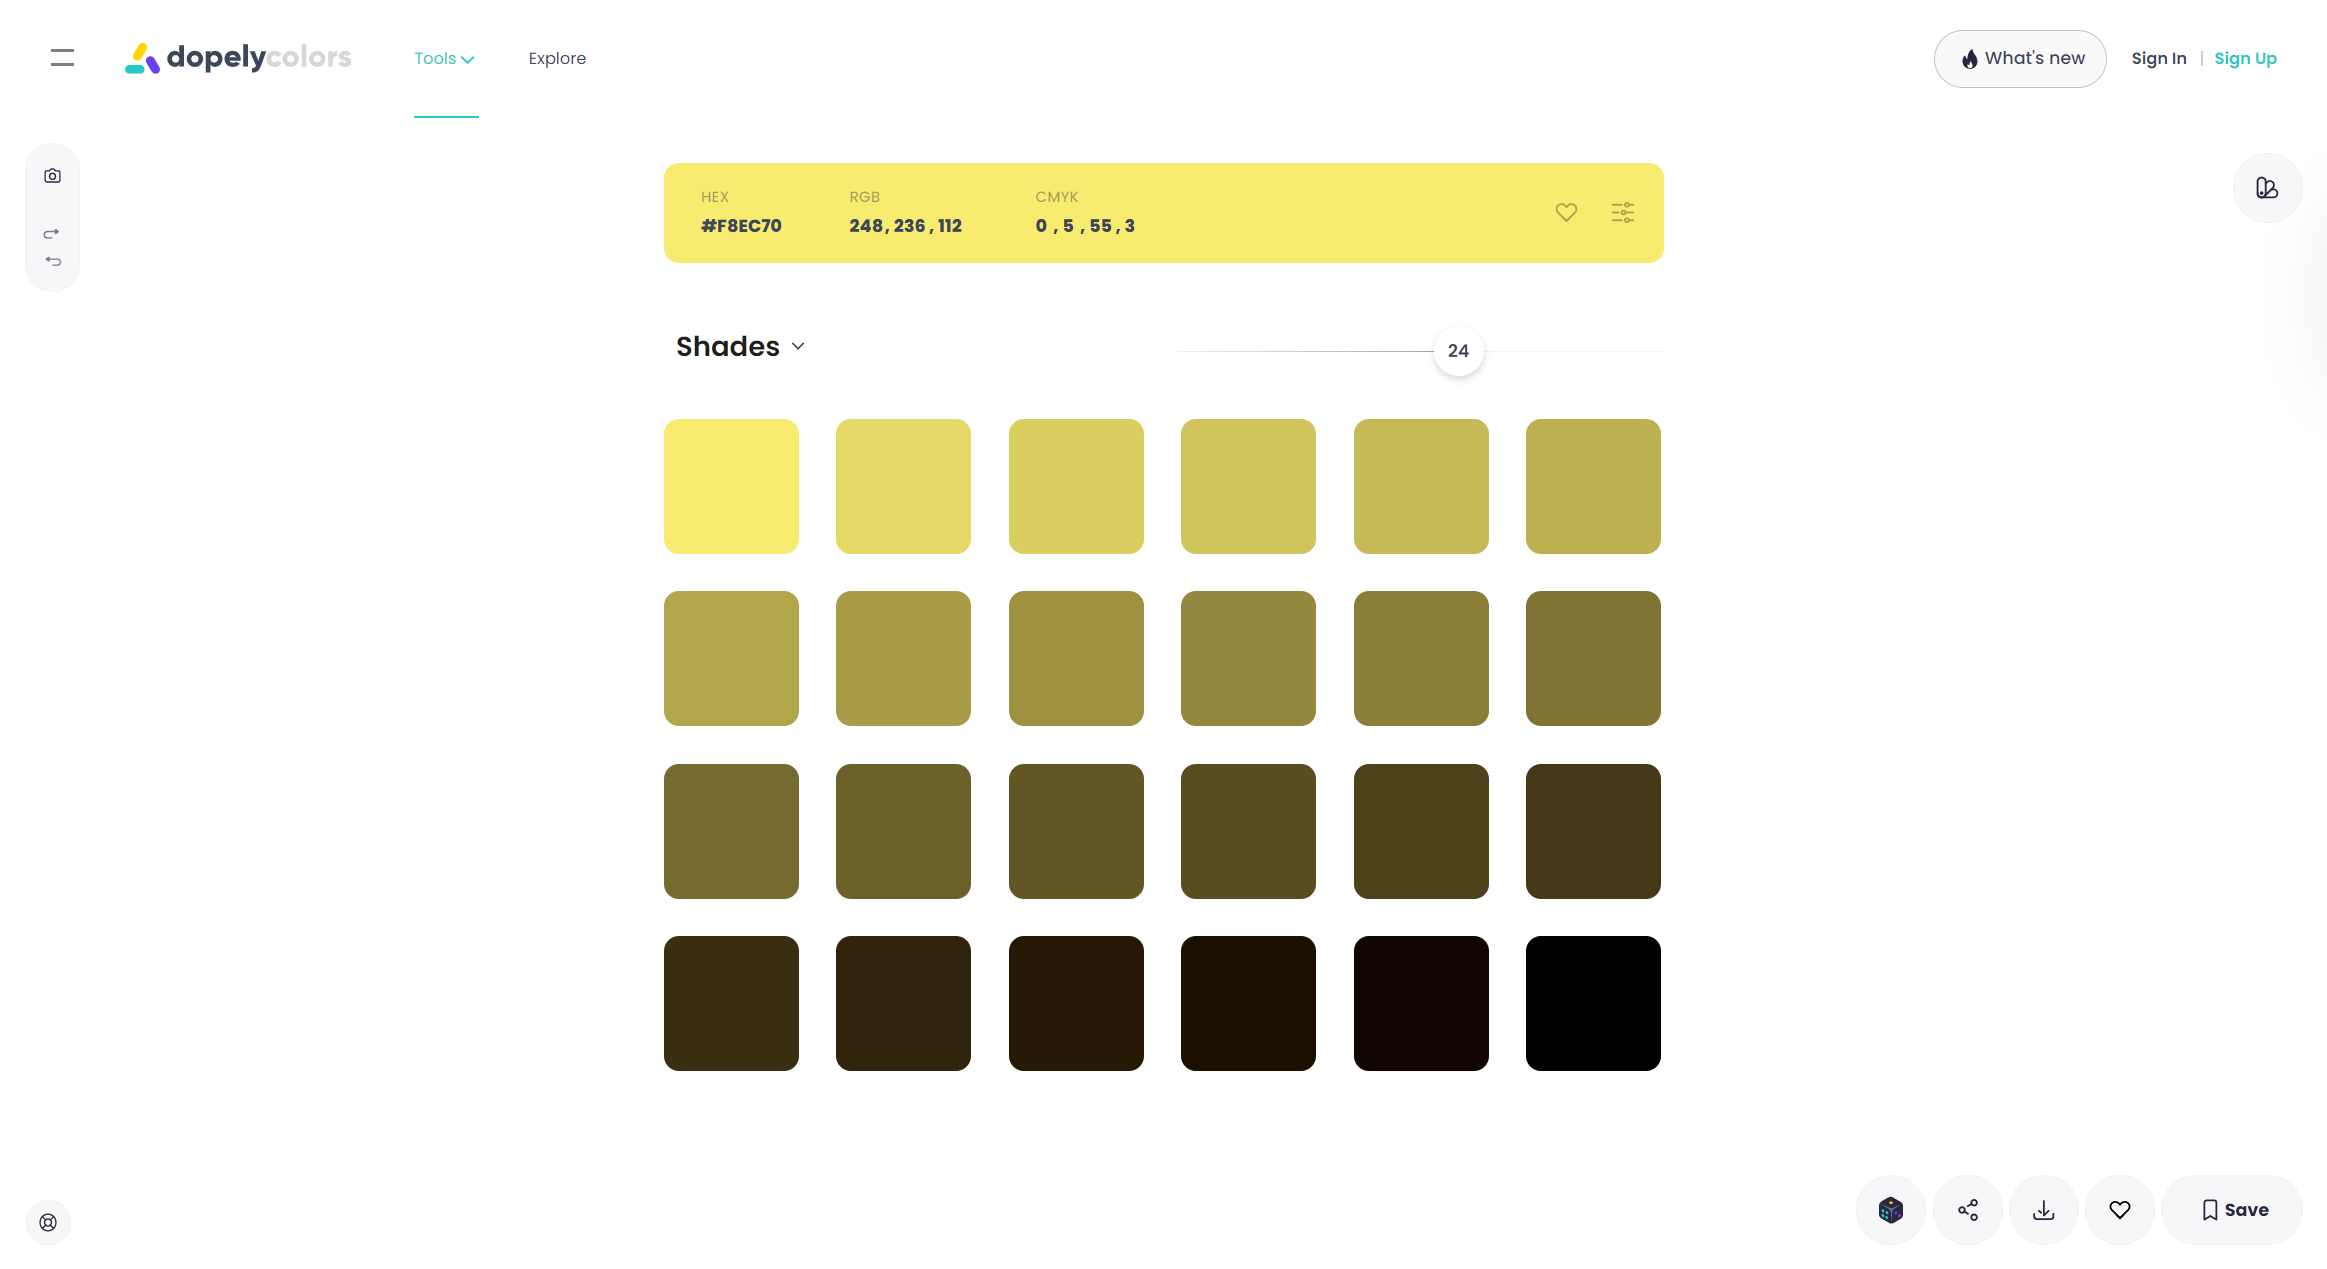
Task: Click the help lifebuoy icon
Action: coord(48,1222)
